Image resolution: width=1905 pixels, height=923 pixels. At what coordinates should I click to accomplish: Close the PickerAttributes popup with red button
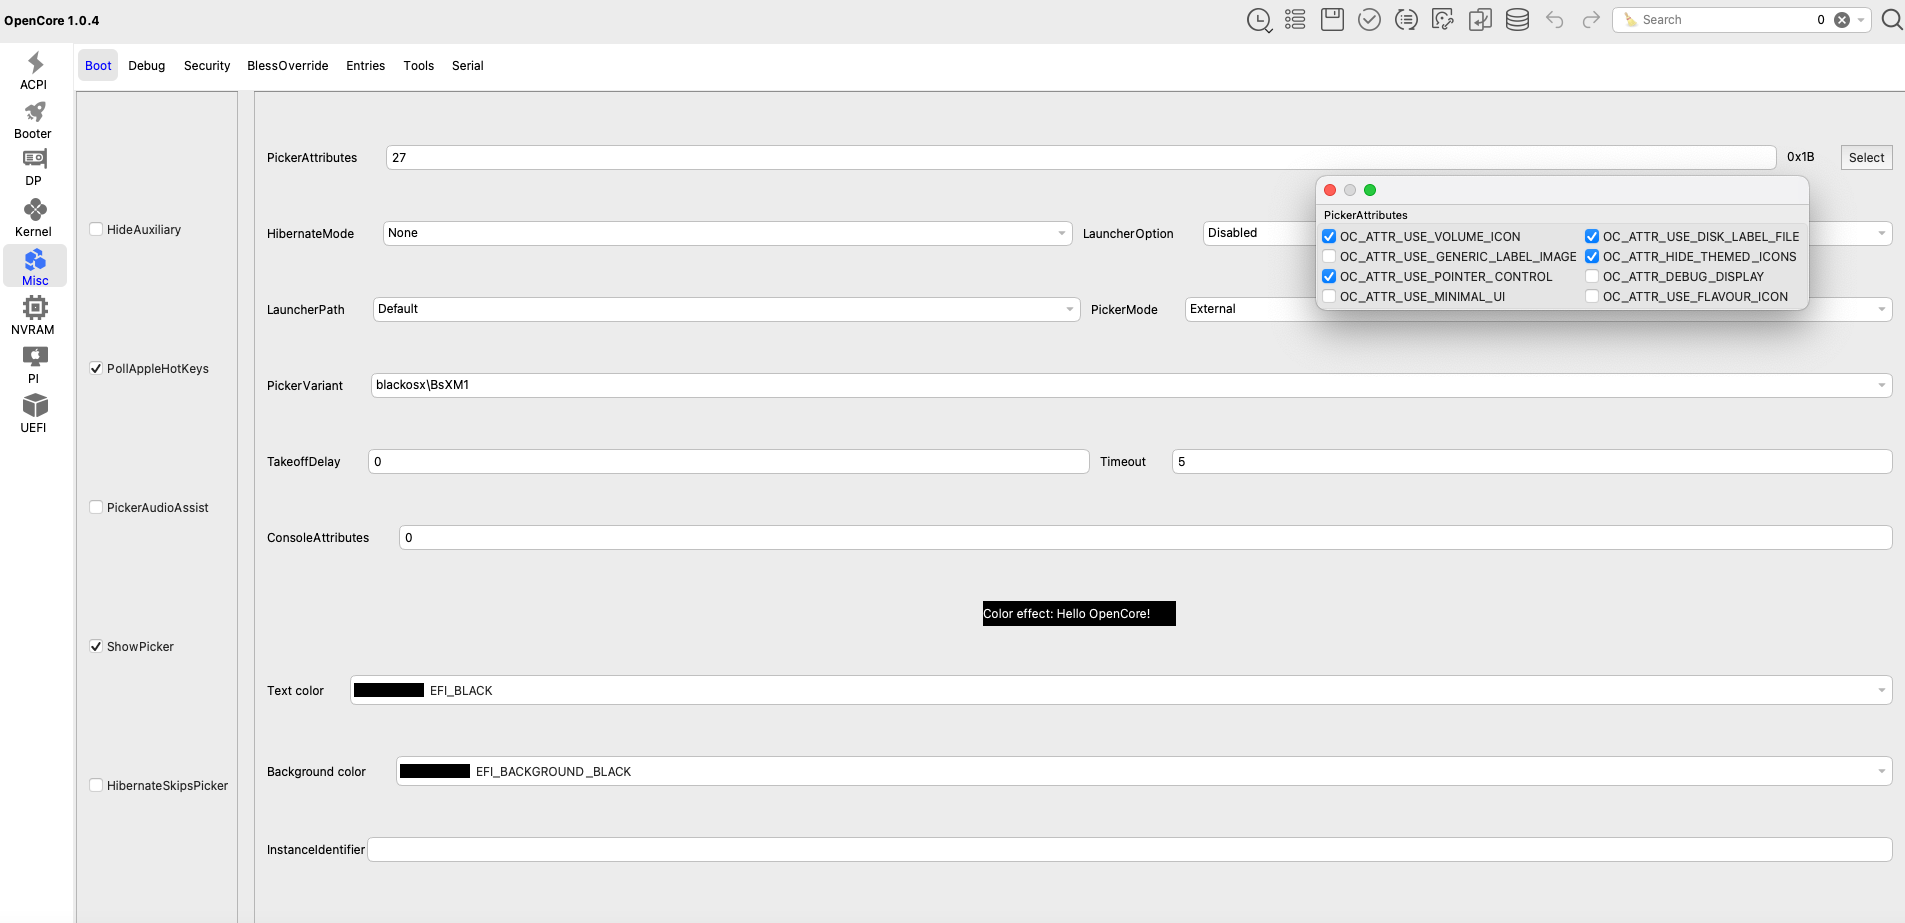coord(1330,190)
